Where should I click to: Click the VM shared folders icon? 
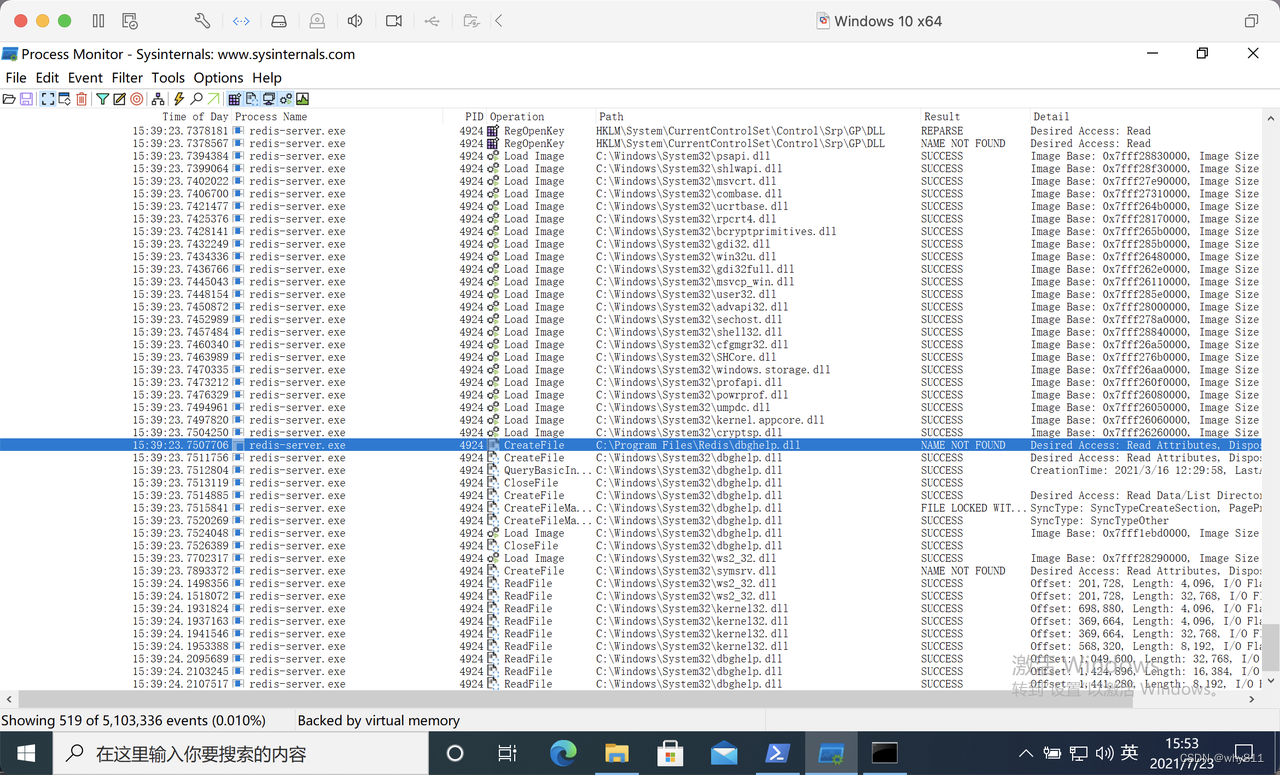pyautogui.click(x=471, y=21)
